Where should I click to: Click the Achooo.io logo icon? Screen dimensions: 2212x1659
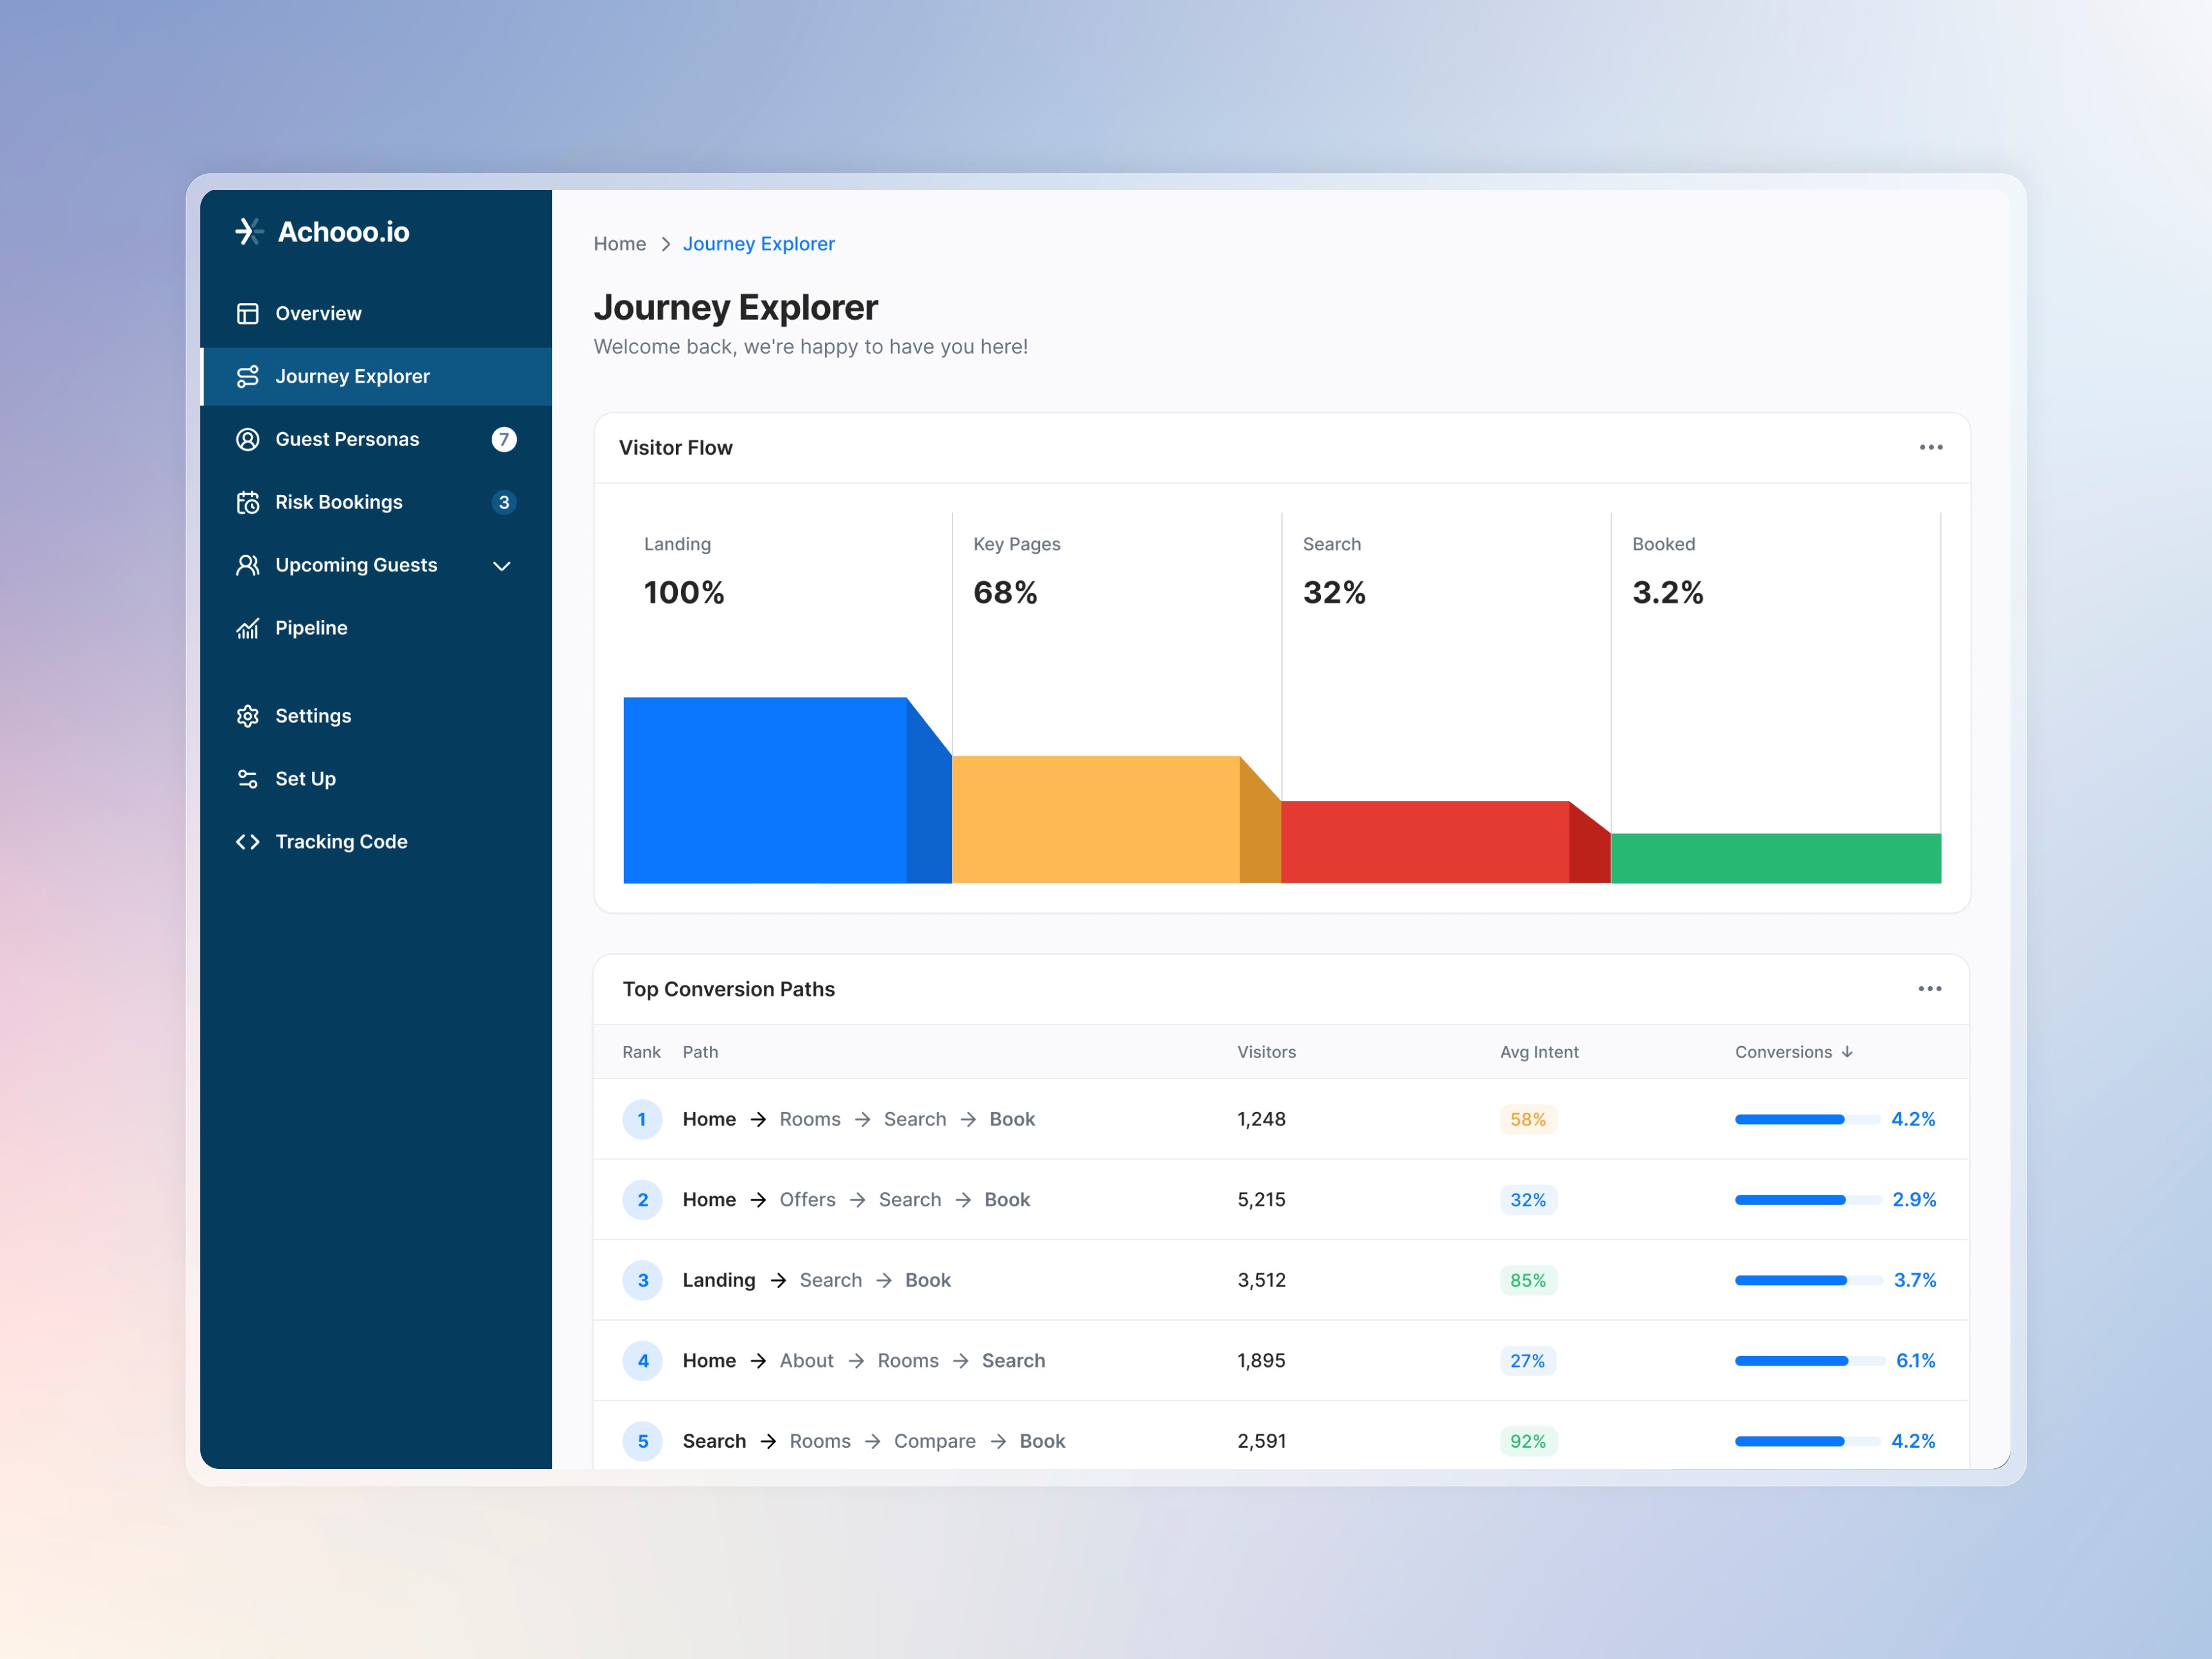[248, 231]
